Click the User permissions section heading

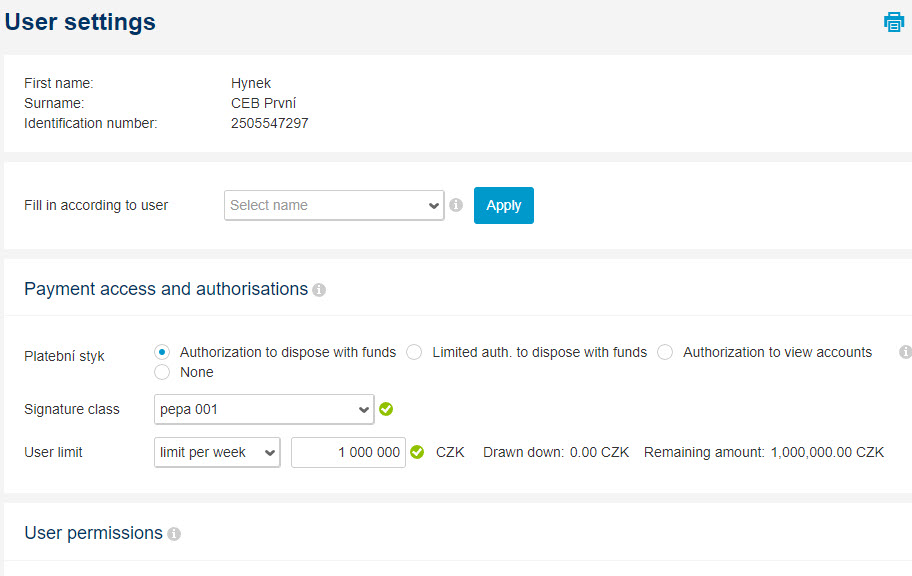(94, 533)
